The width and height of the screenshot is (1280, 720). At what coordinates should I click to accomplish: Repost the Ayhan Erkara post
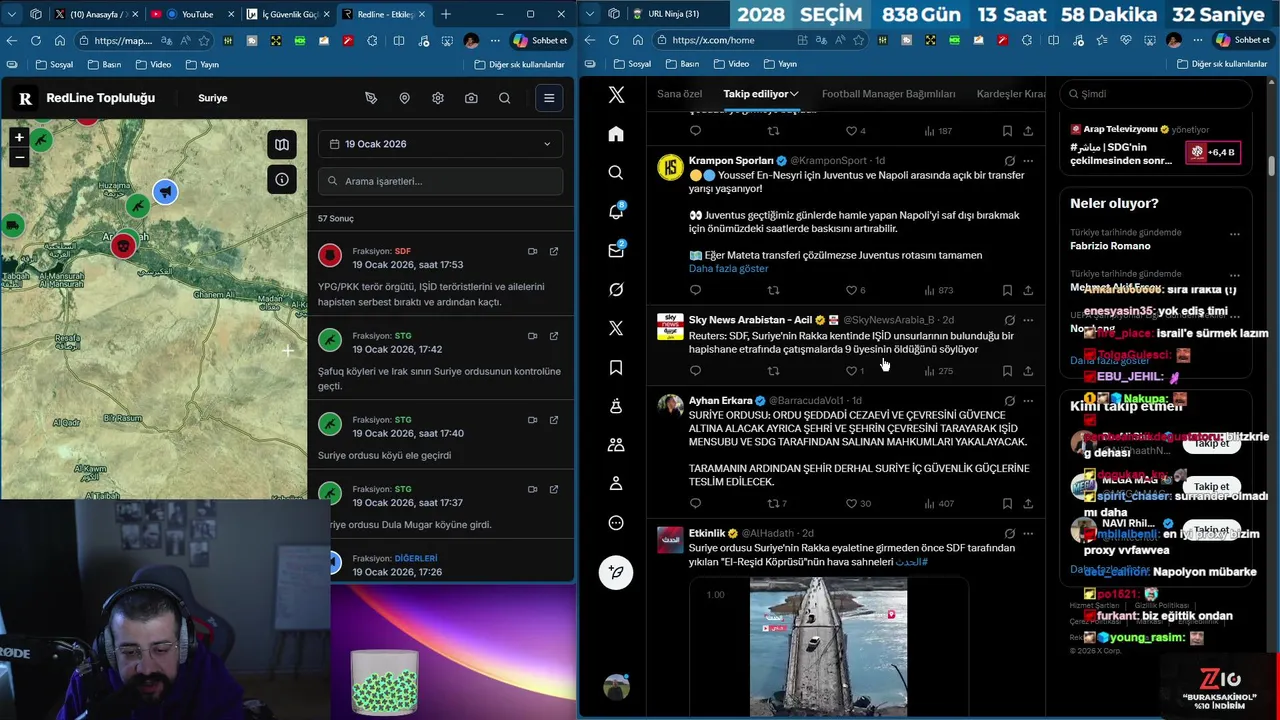(x=773, y=503)
